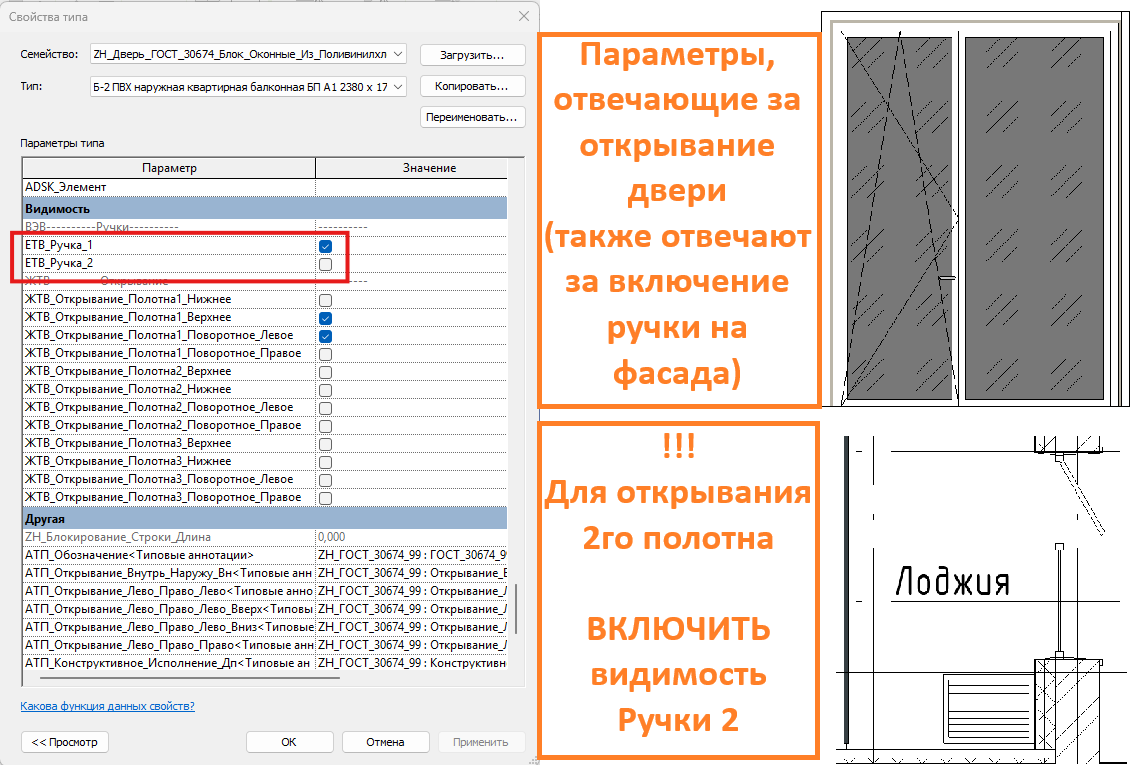
Task: Click the Копировать... button
Action: coord(473,86)
